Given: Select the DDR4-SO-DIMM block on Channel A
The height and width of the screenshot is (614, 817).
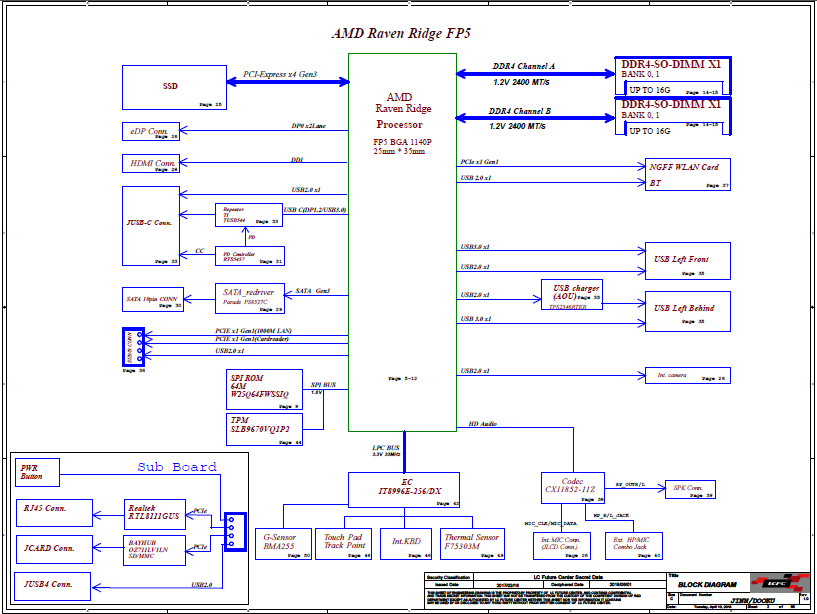Looking at the screenshot, I should [673, 76].
